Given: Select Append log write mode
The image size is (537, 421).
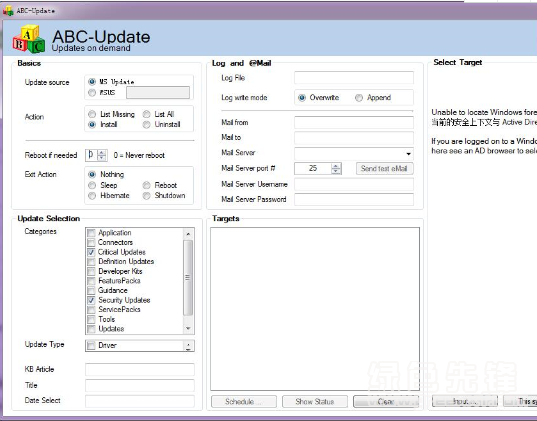Looking at the screenshot, I should click(359, 98).
